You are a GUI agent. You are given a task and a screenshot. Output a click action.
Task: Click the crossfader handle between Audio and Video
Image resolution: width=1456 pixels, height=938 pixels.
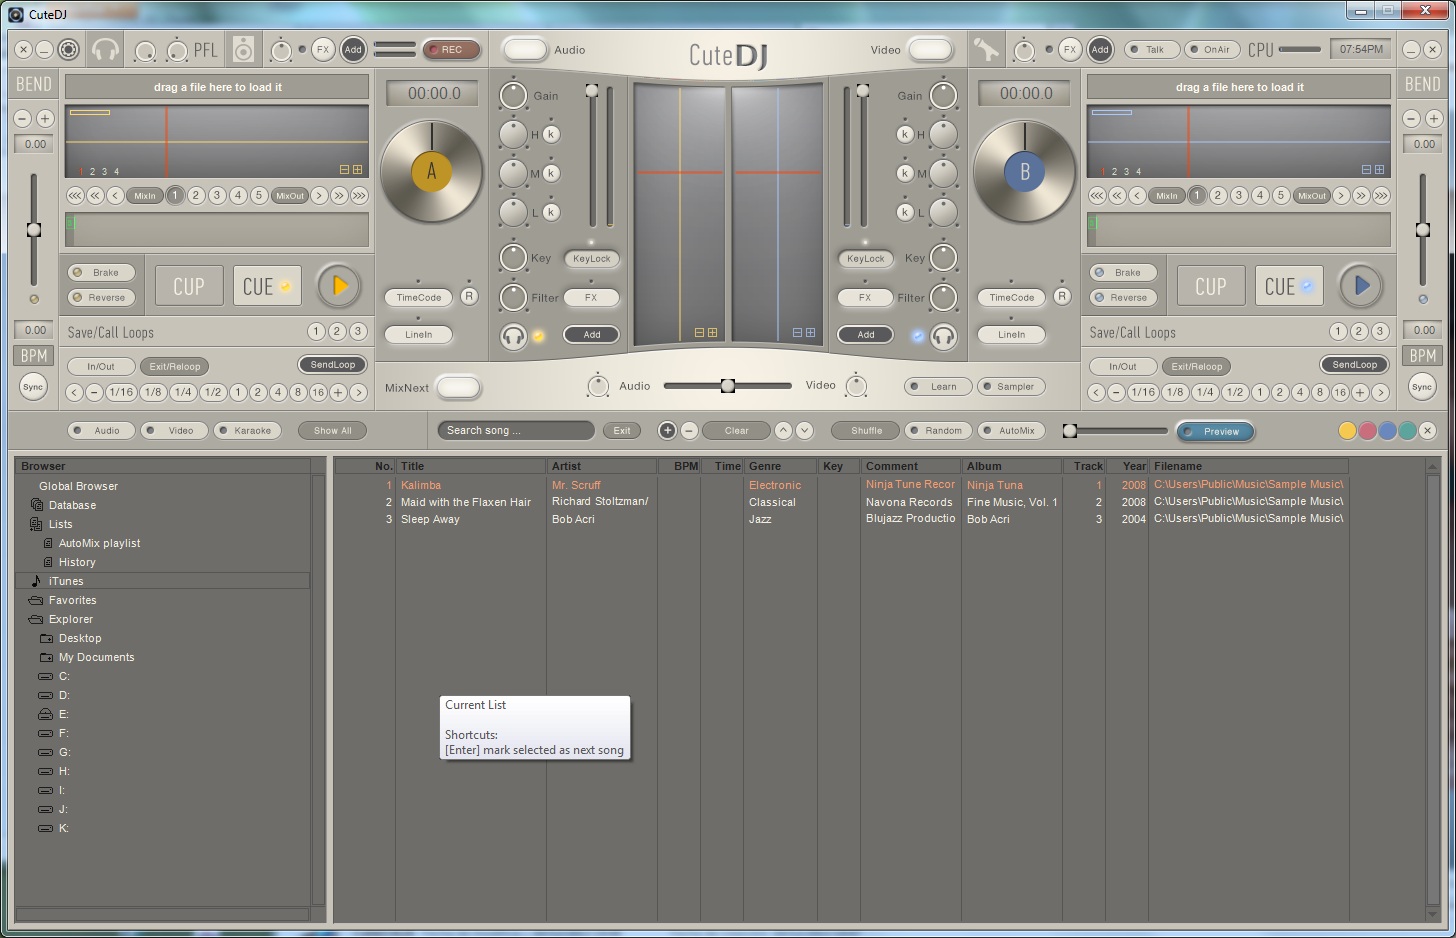point(728,385)
